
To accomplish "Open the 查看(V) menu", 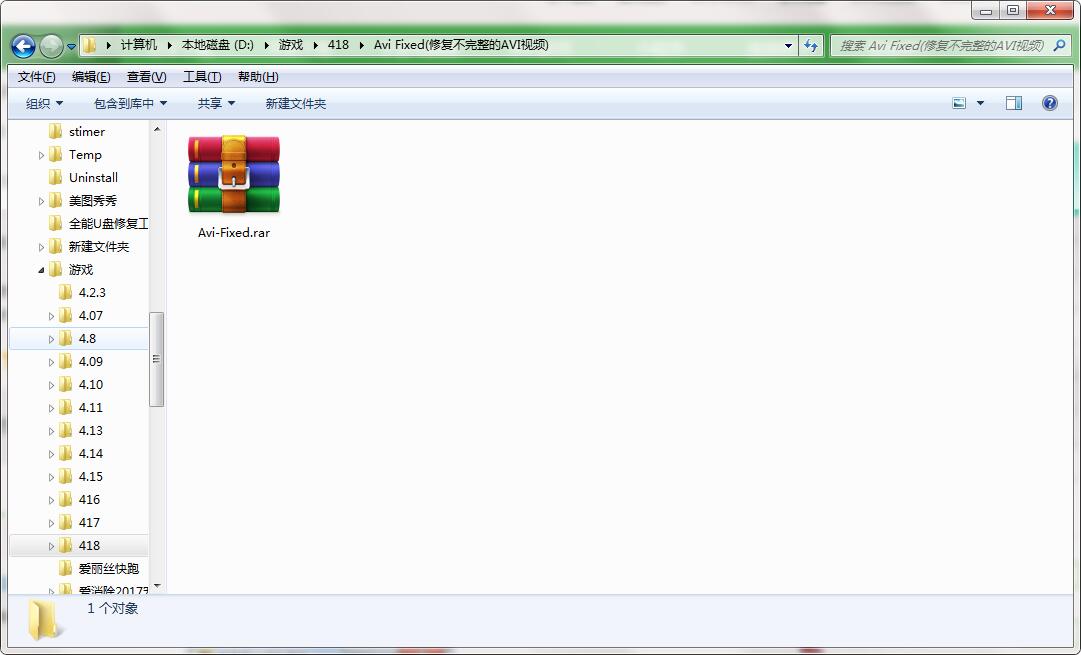I will [147, 77].
